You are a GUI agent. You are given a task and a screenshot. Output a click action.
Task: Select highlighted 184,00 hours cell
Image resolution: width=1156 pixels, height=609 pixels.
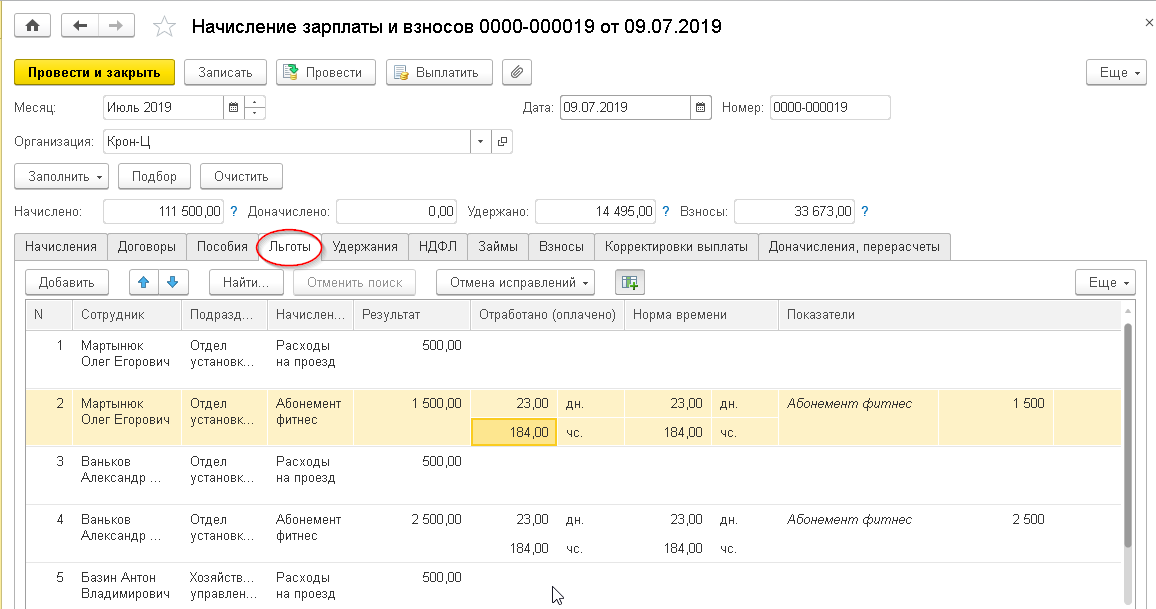pos(514,432)
